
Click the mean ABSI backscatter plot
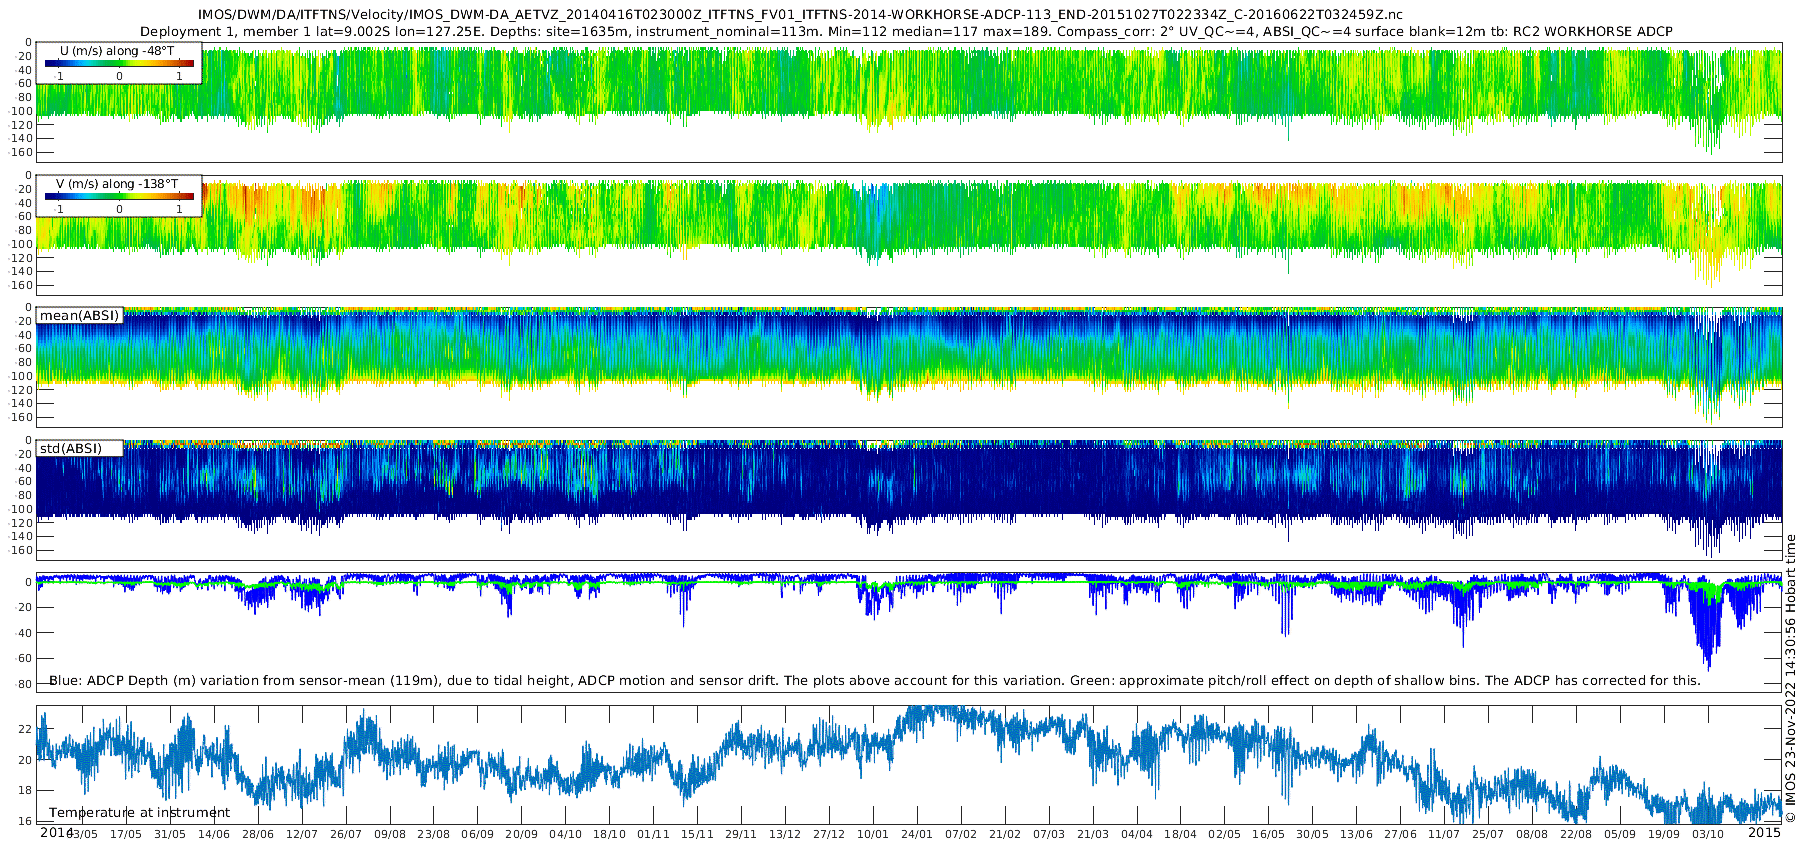pos(909,367)
